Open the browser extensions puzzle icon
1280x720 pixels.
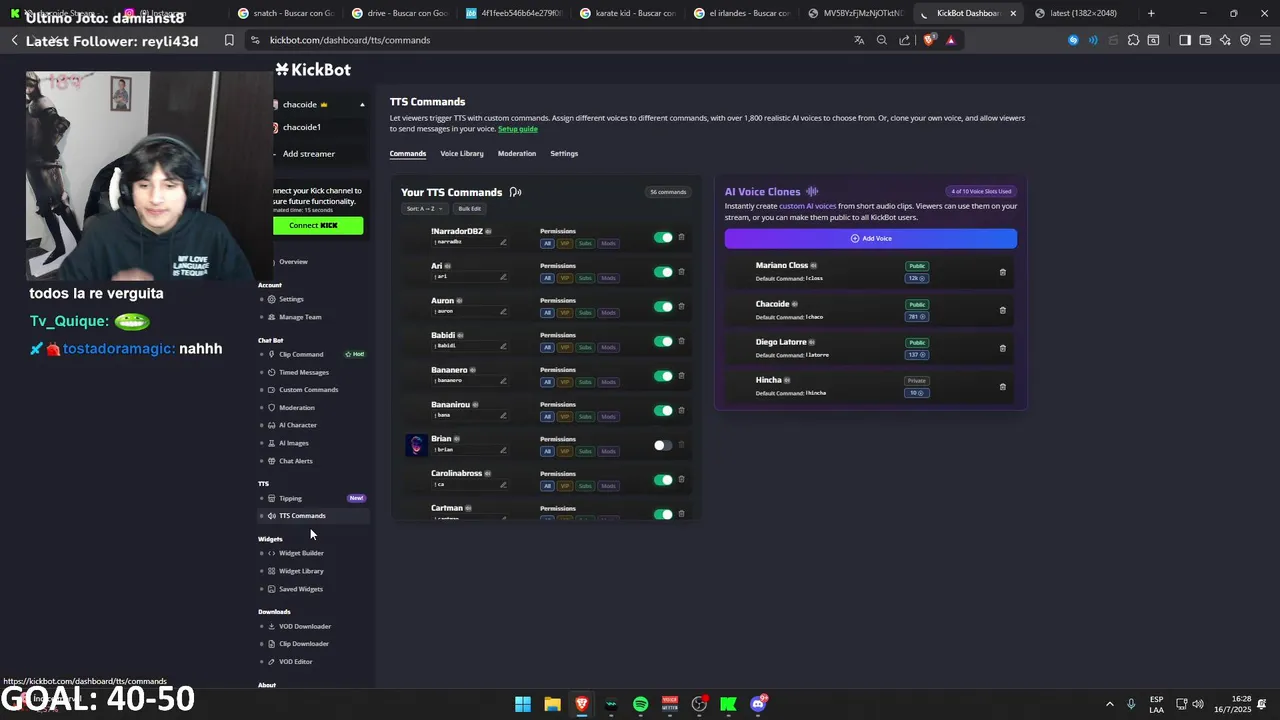click(1133, 40)
